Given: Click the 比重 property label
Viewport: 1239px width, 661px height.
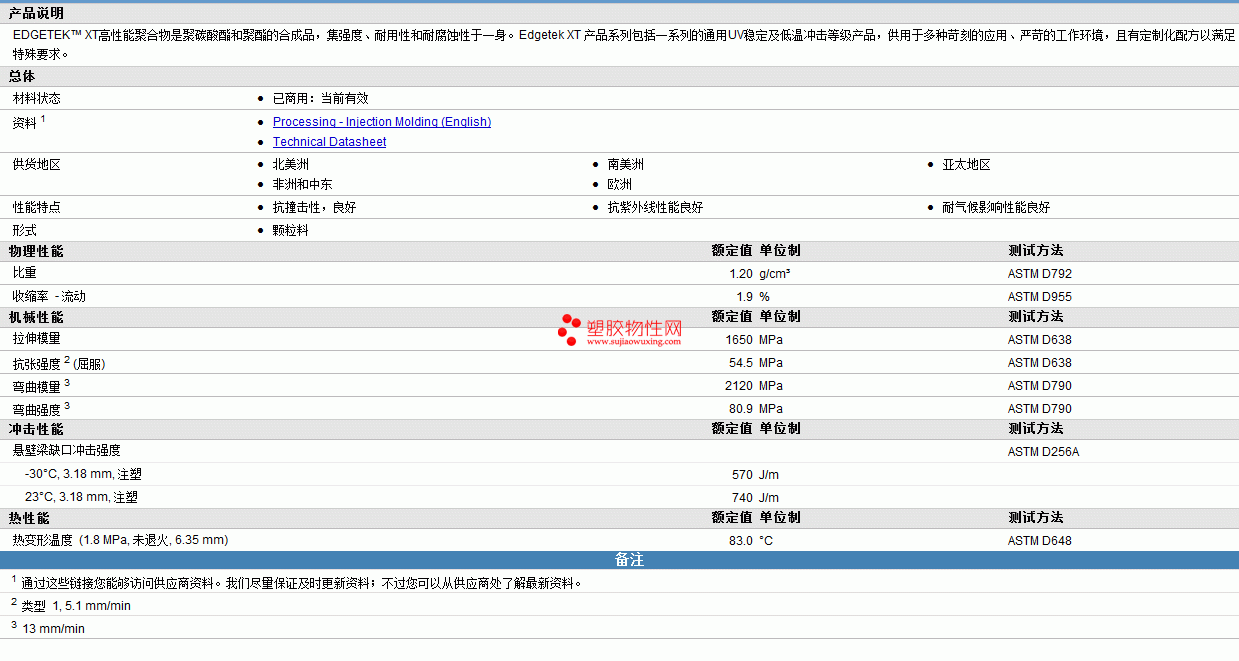Looking at the screenshot, I should (x=24, y=272).
